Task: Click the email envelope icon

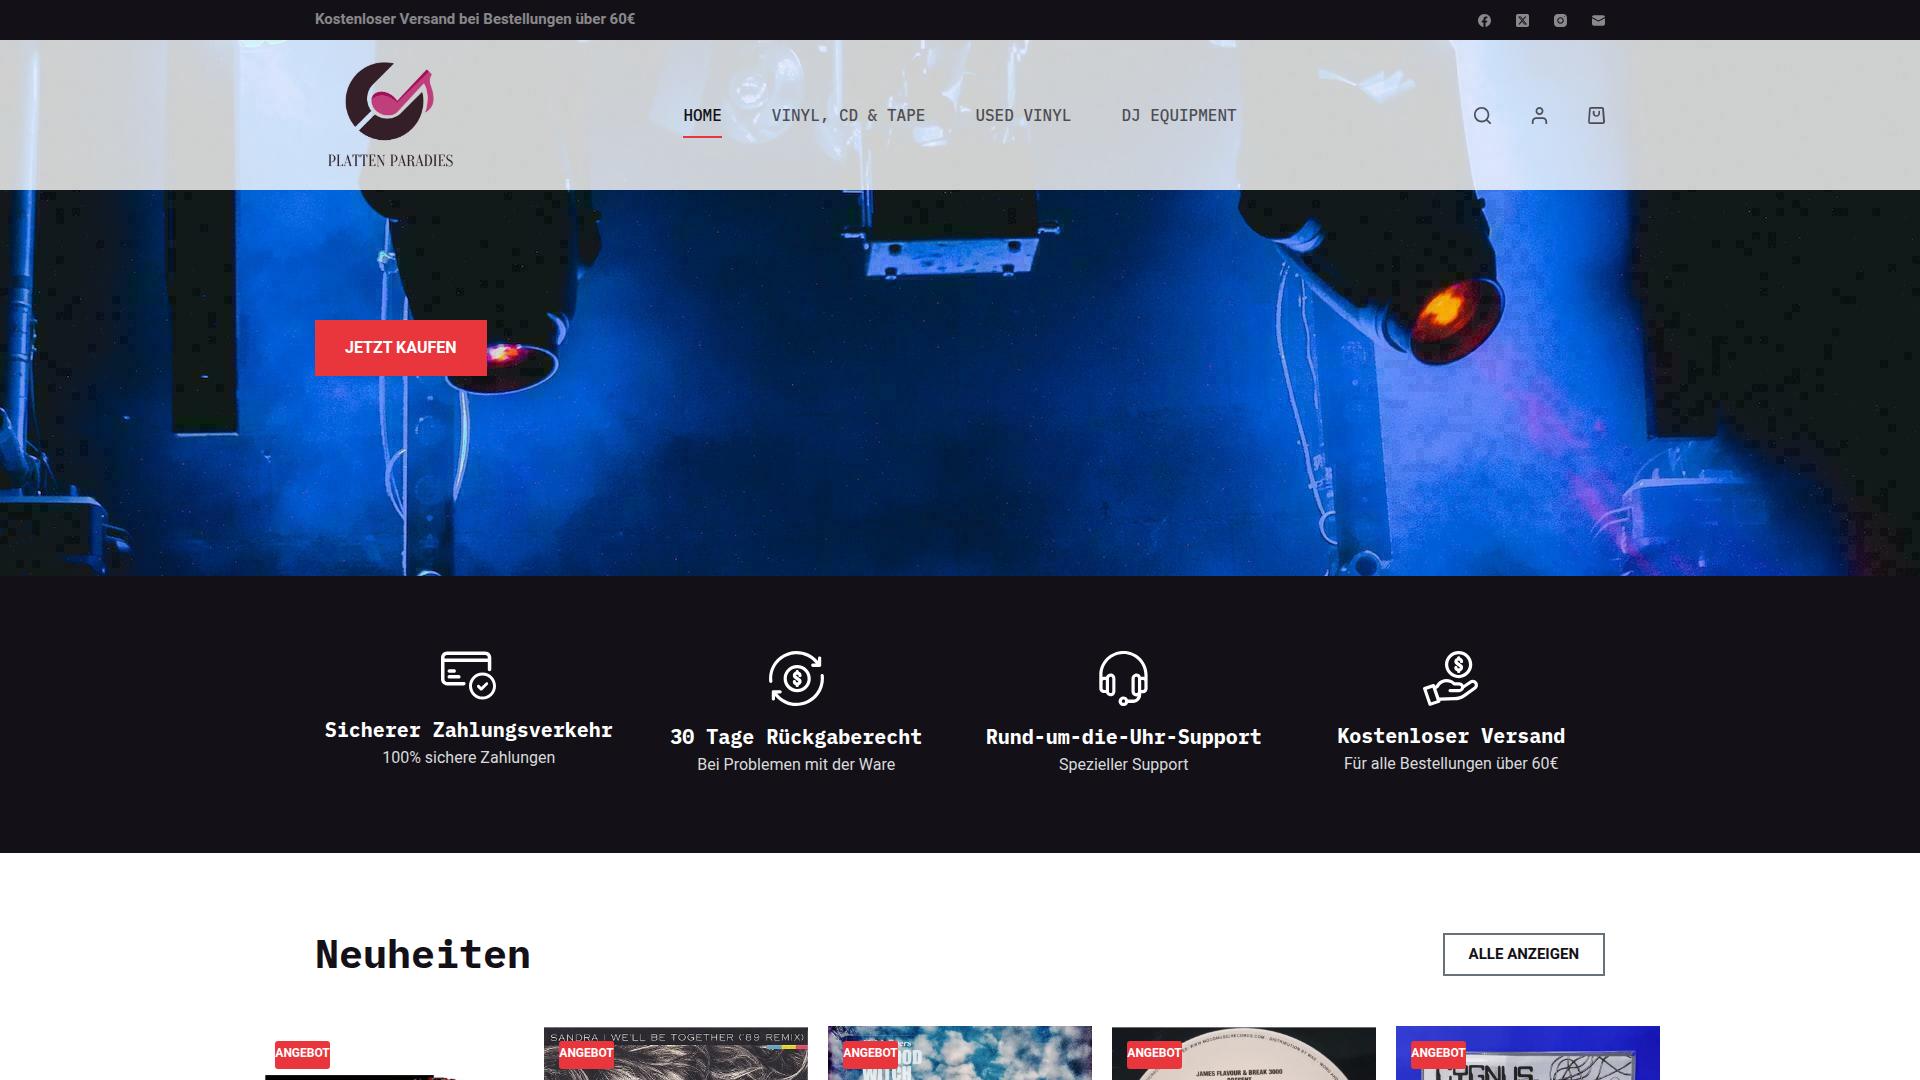Action: tap(1598, 20)
